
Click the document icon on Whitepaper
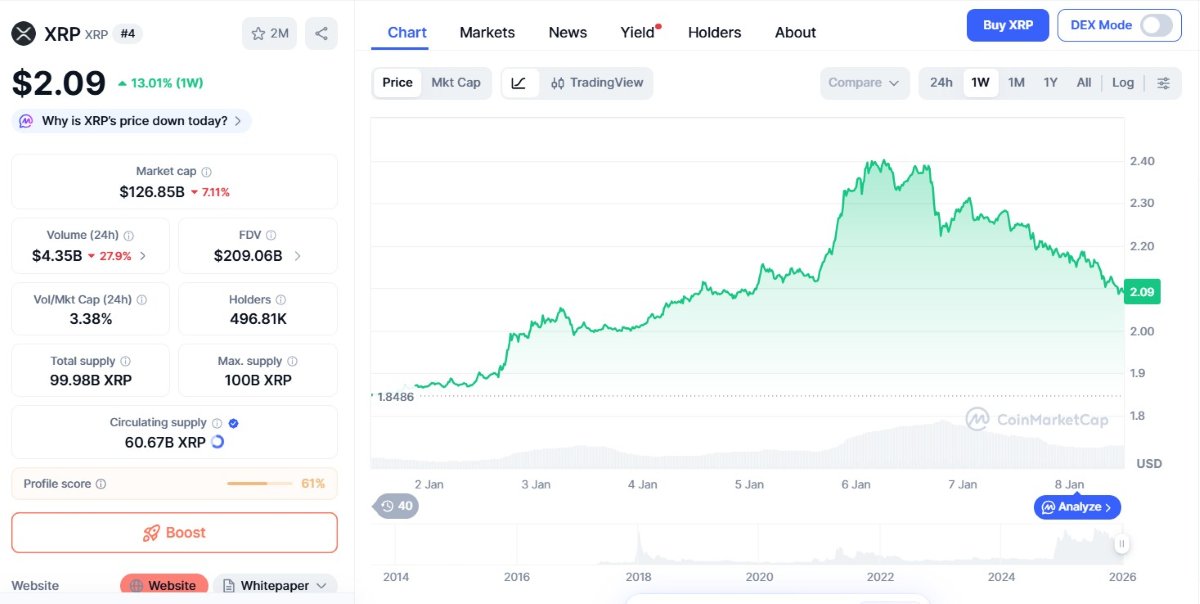coord(228,586)
